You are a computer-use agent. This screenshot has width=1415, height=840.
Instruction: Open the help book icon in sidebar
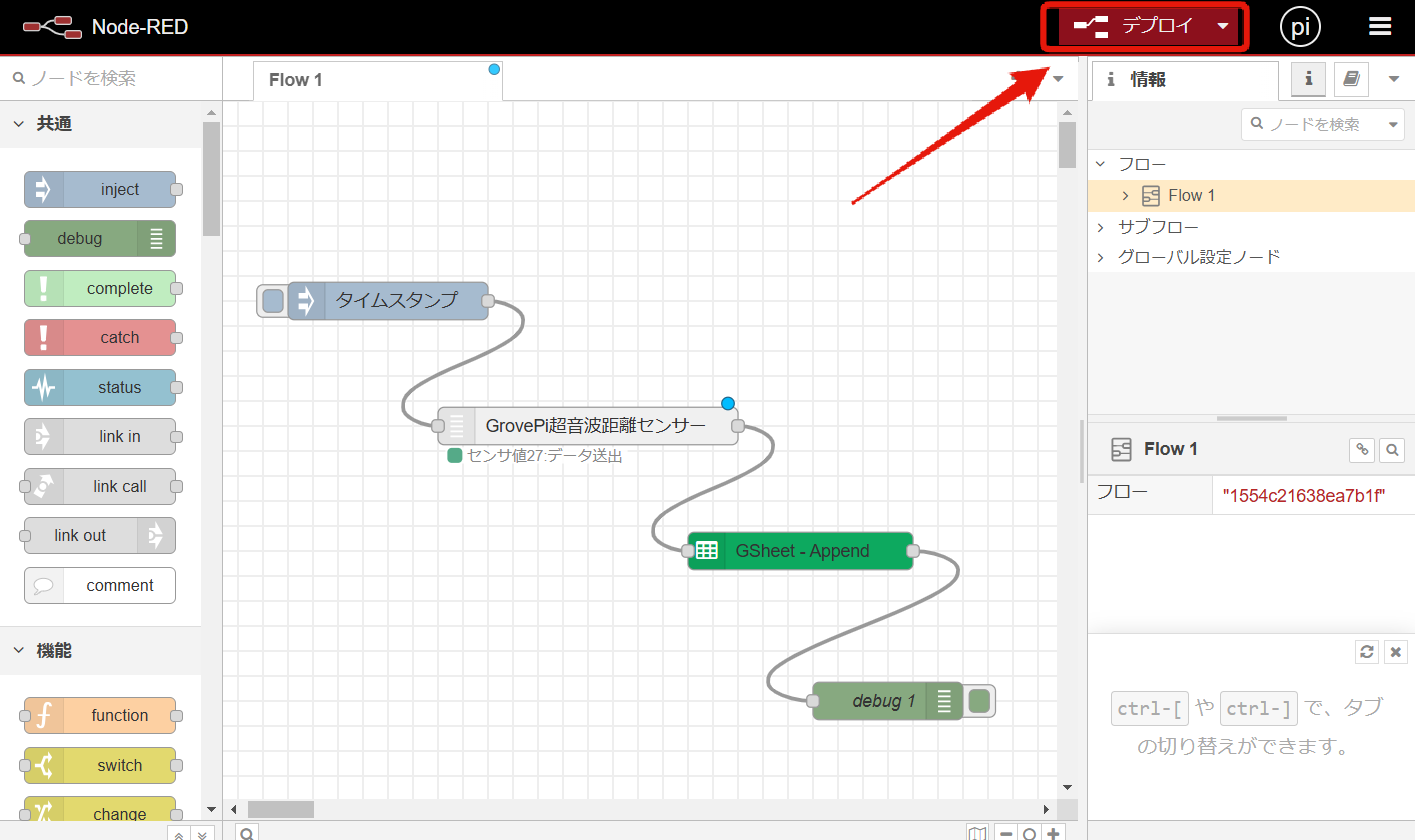pos(1351,79)
